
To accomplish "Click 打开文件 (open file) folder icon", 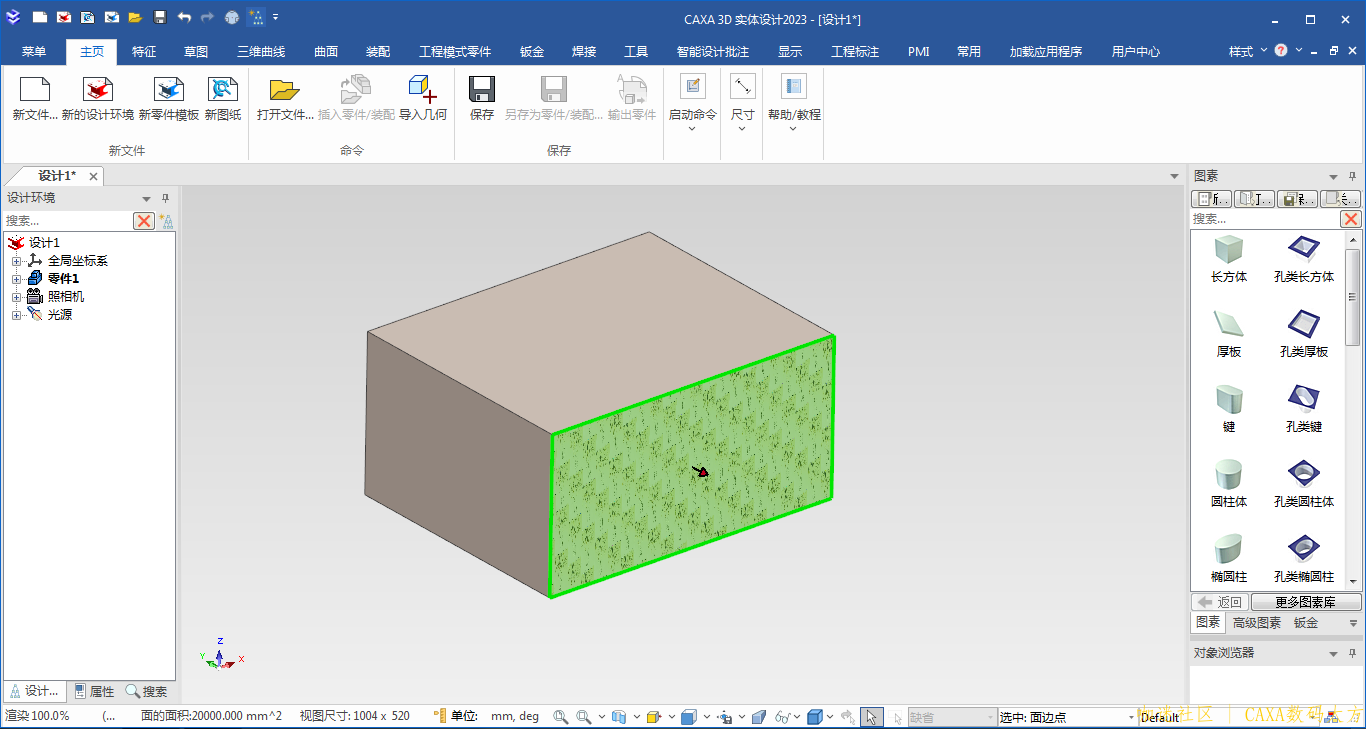I will coord(285,90).
